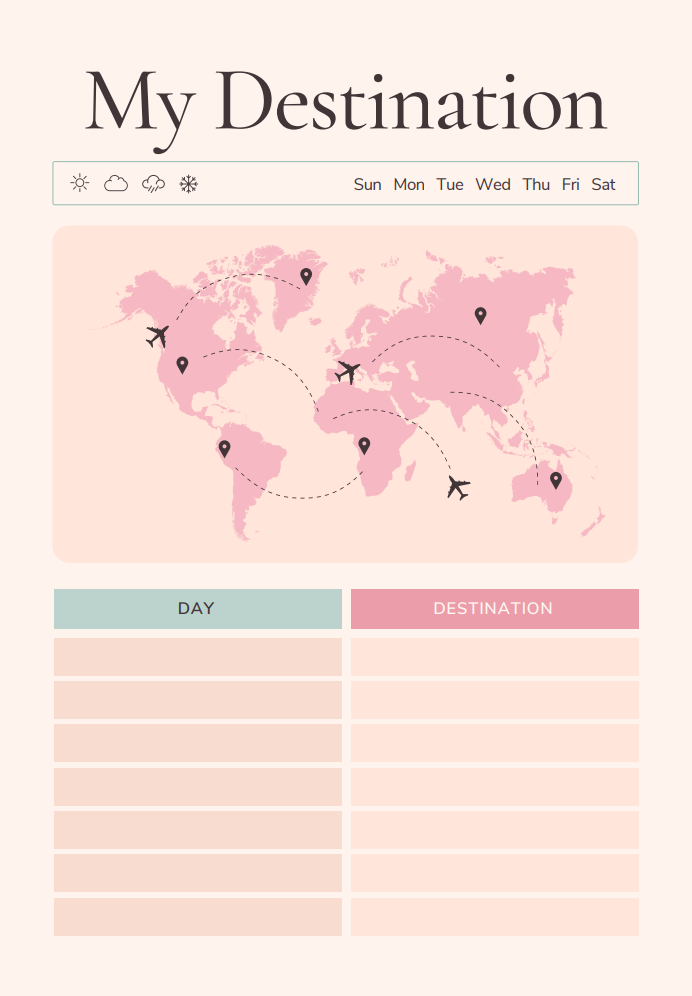This screenshot has width=692, height=996.
Task: Click the location pin on Australia
Action: [x=556, y=479]
